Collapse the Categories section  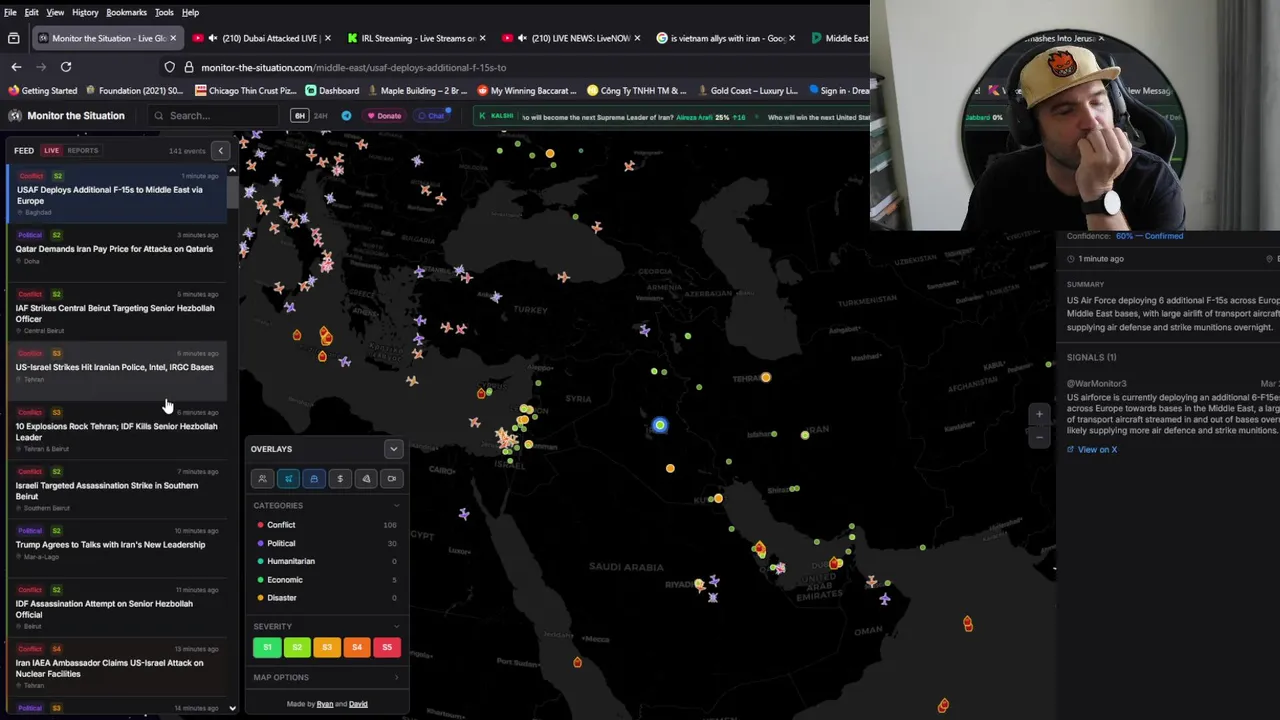[327, 506]
